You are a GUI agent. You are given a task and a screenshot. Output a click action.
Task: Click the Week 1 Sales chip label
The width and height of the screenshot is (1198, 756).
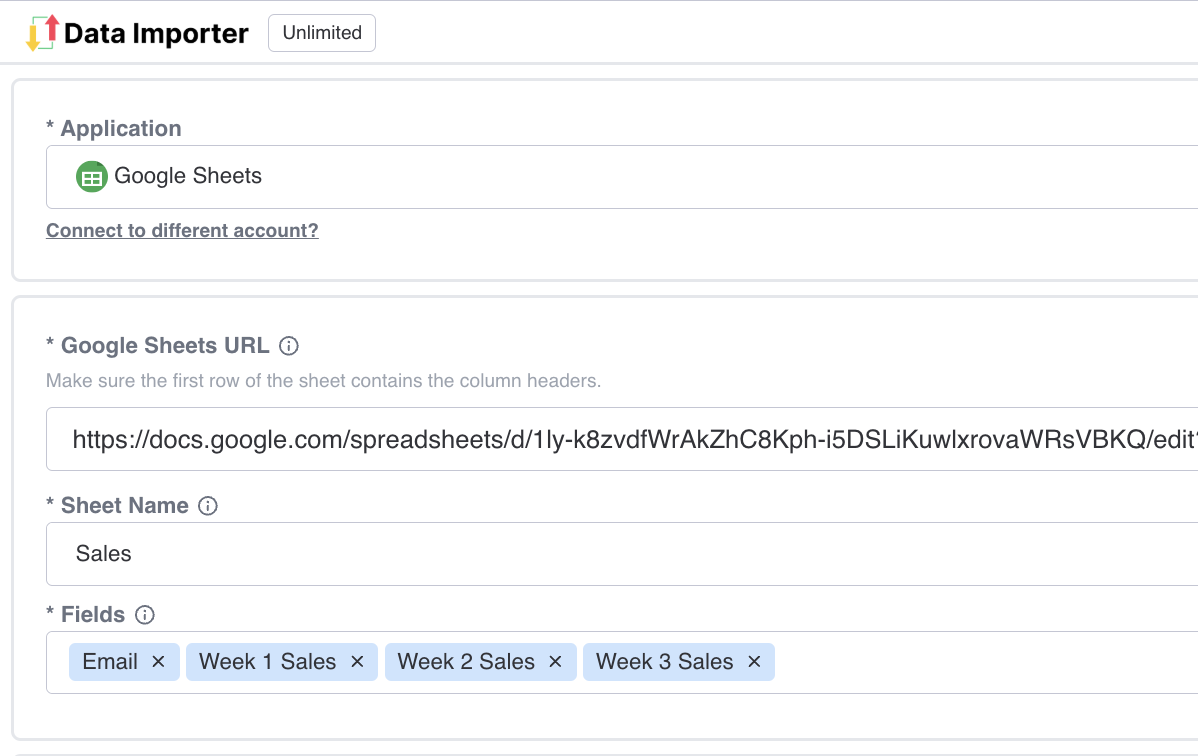coord(267,661)
